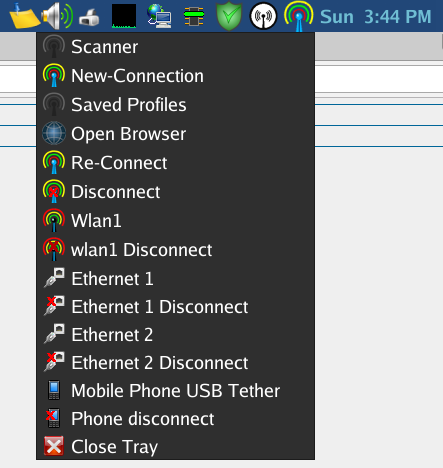The height and width of the screenshot is (468, 443).
Task: Open the printer tray icon
Action: 89,17
